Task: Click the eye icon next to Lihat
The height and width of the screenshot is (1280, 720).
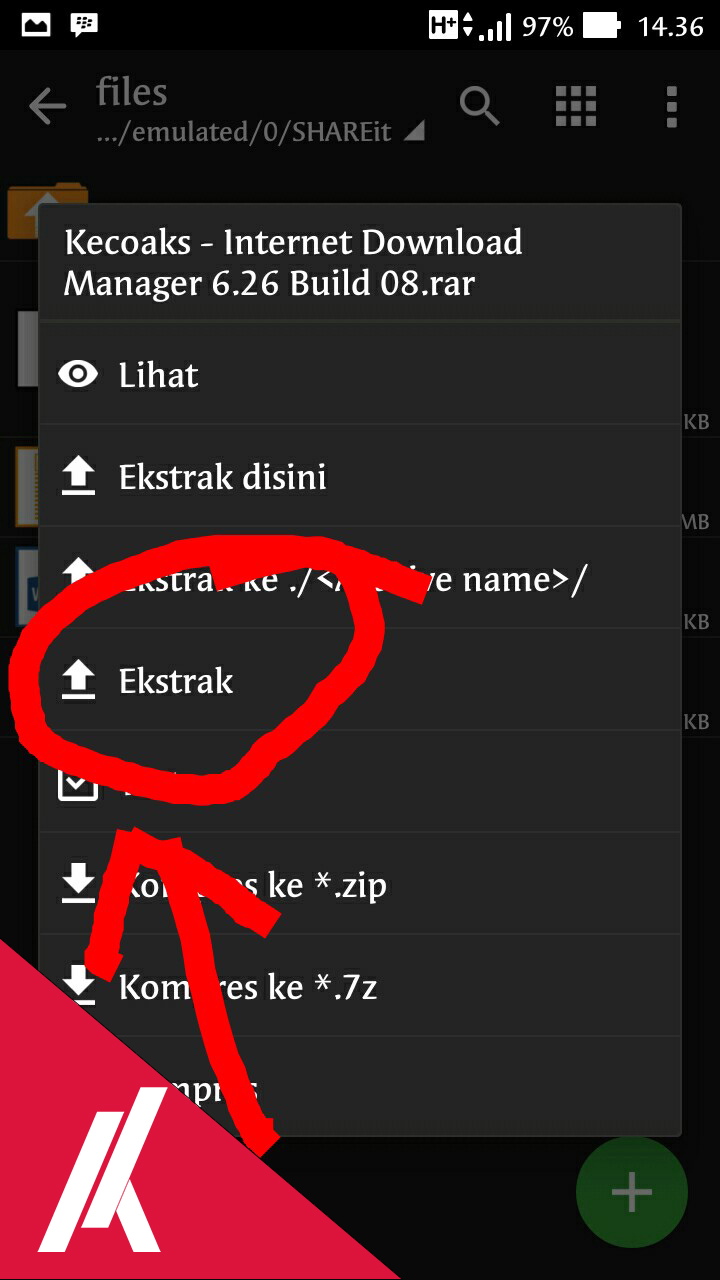Action: pos(78,375)
